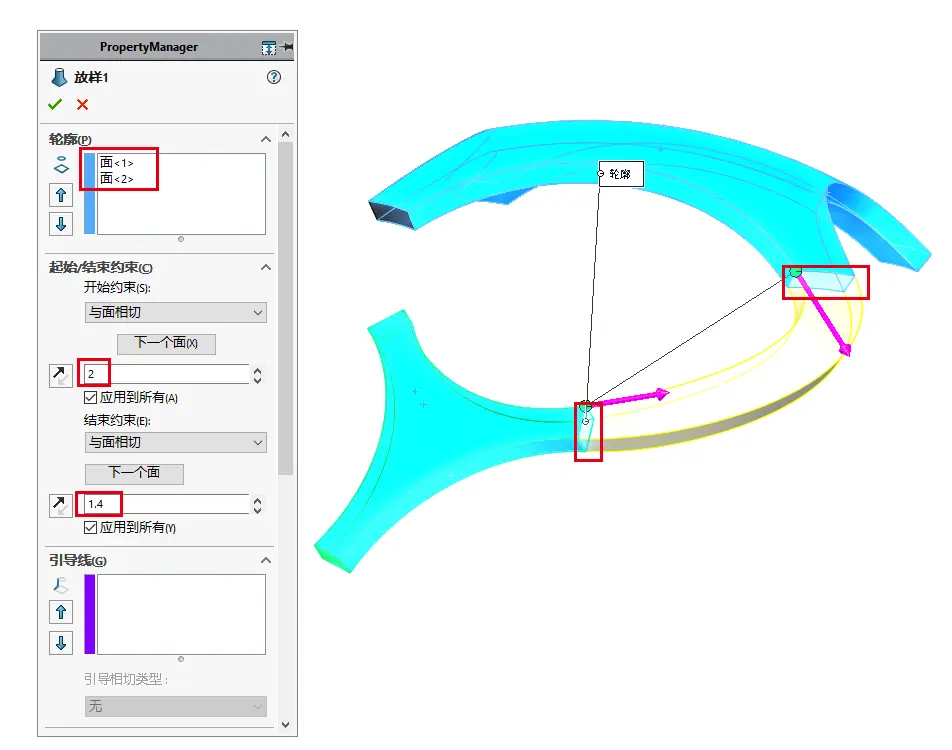The image size is (952, 750).
Task: Open help for the 放样1 feature
Action: (x=274, y=77)
